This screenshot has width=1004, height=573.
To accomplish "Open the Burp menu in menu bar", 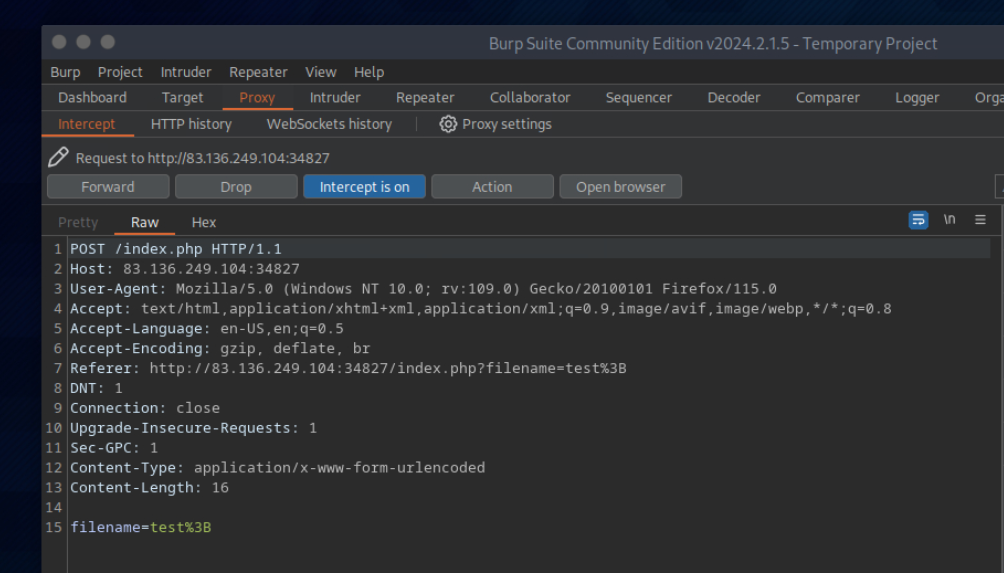I will [65, 72].
